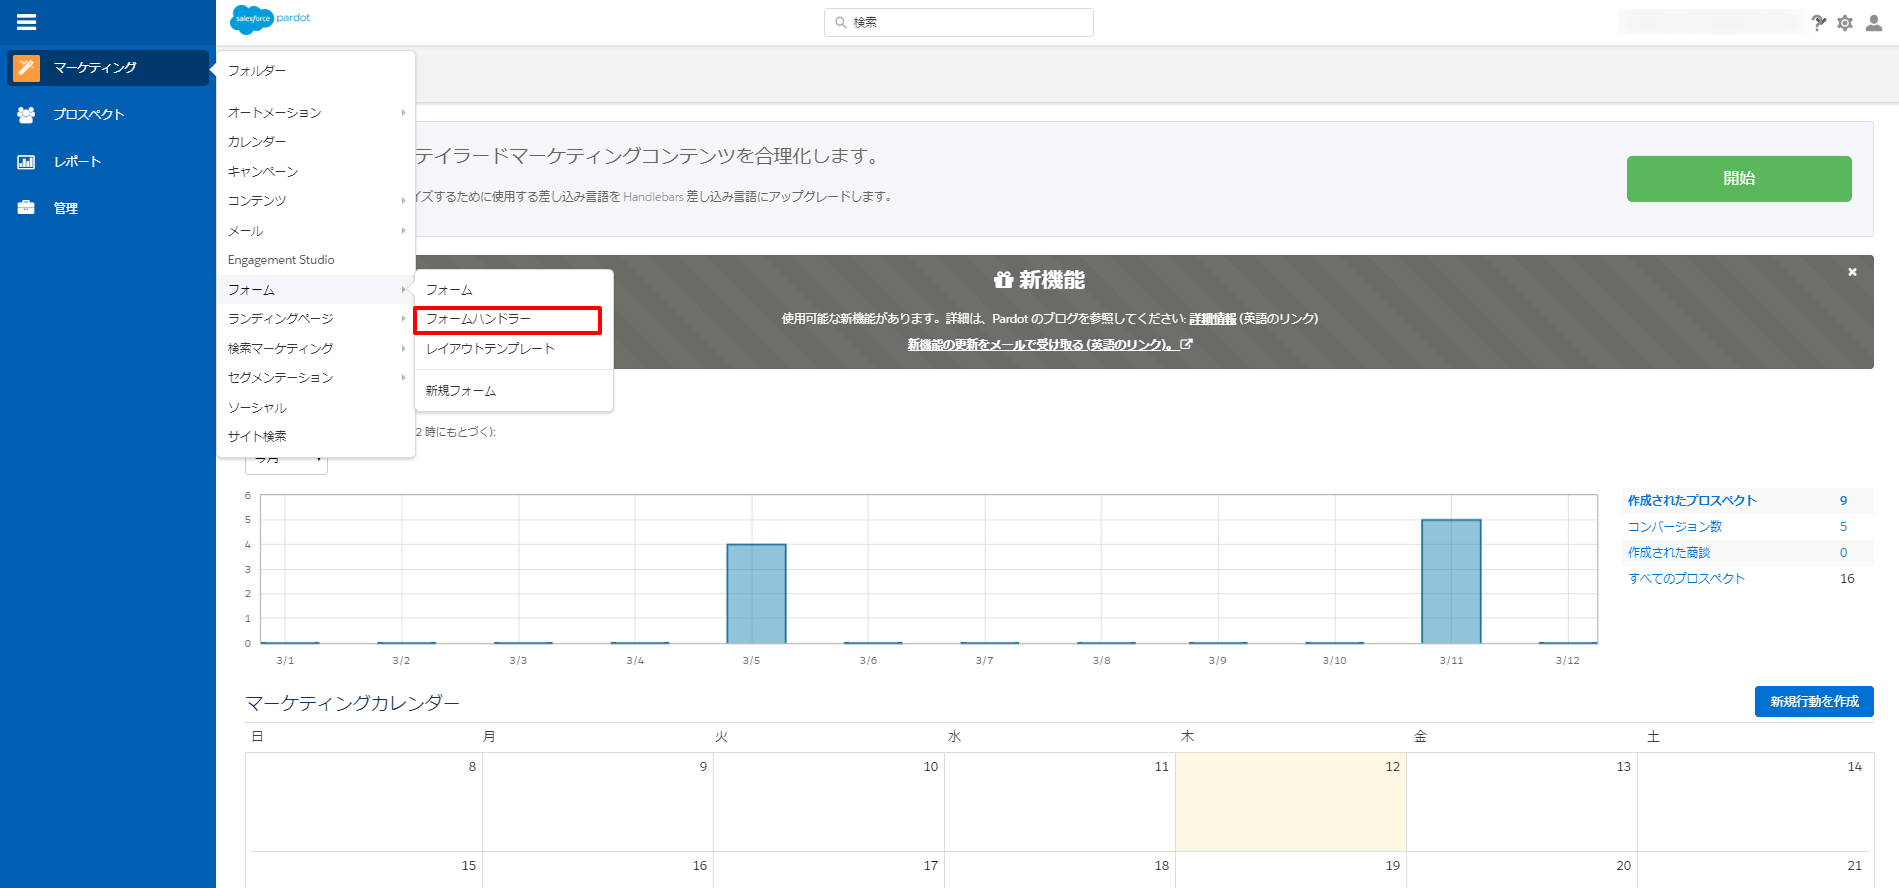Open the 作成されたプロスペクト link
The image size is (1899, 888).
1691,501
